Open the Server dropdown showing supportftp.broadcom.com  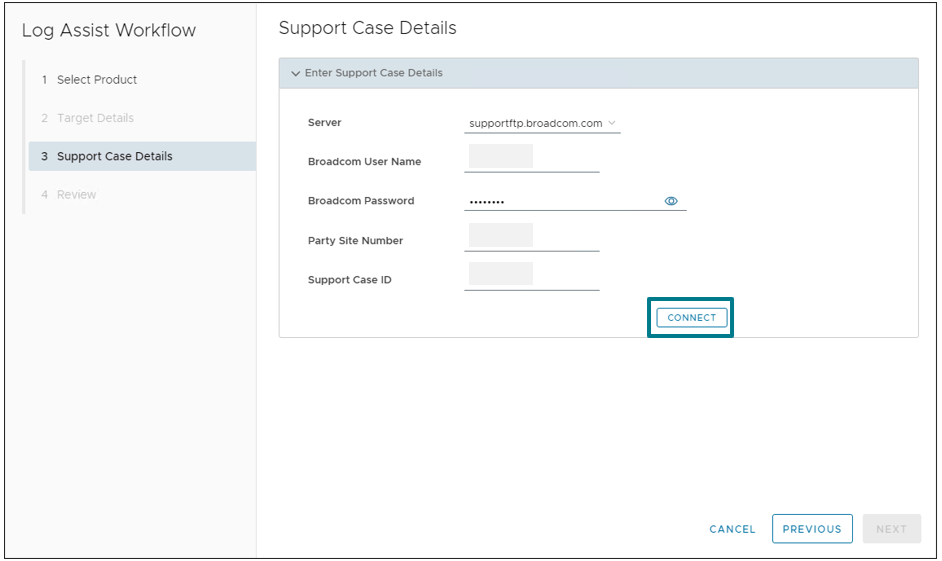coord(542,124)
